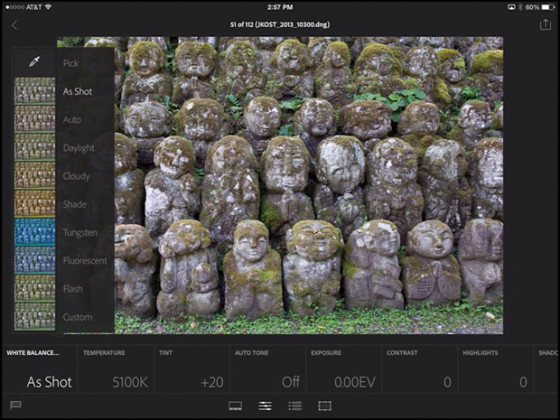Tap the white balance eyedropper icon
560x420 pixels.
(34, 62)
